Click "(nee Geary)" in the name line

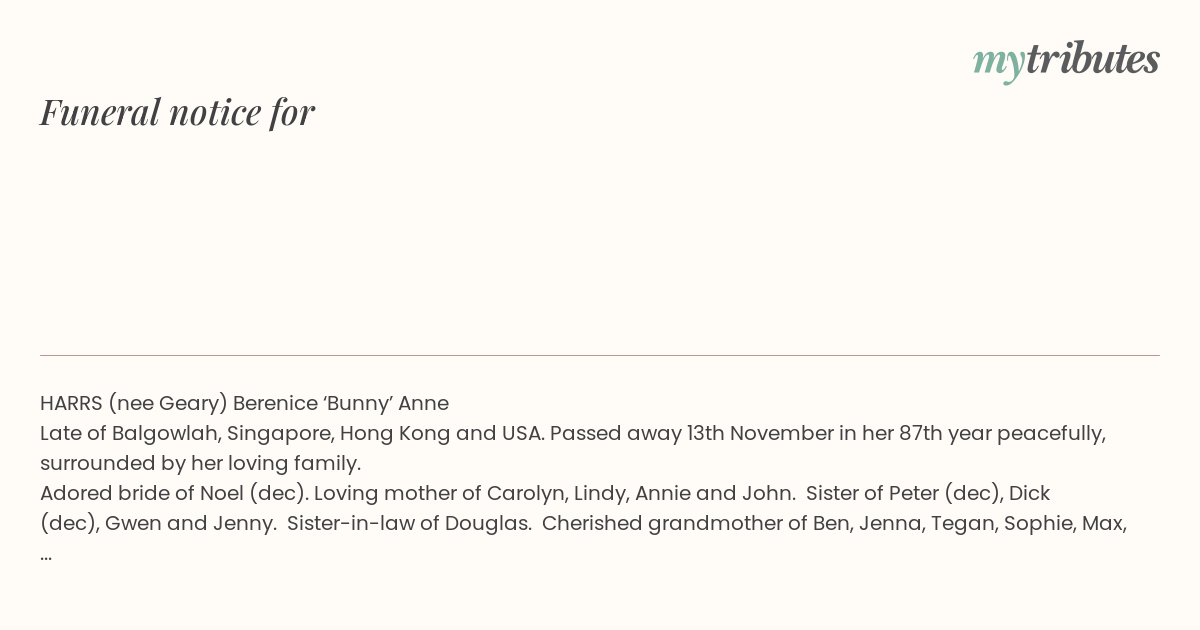[x=167, y=403]
